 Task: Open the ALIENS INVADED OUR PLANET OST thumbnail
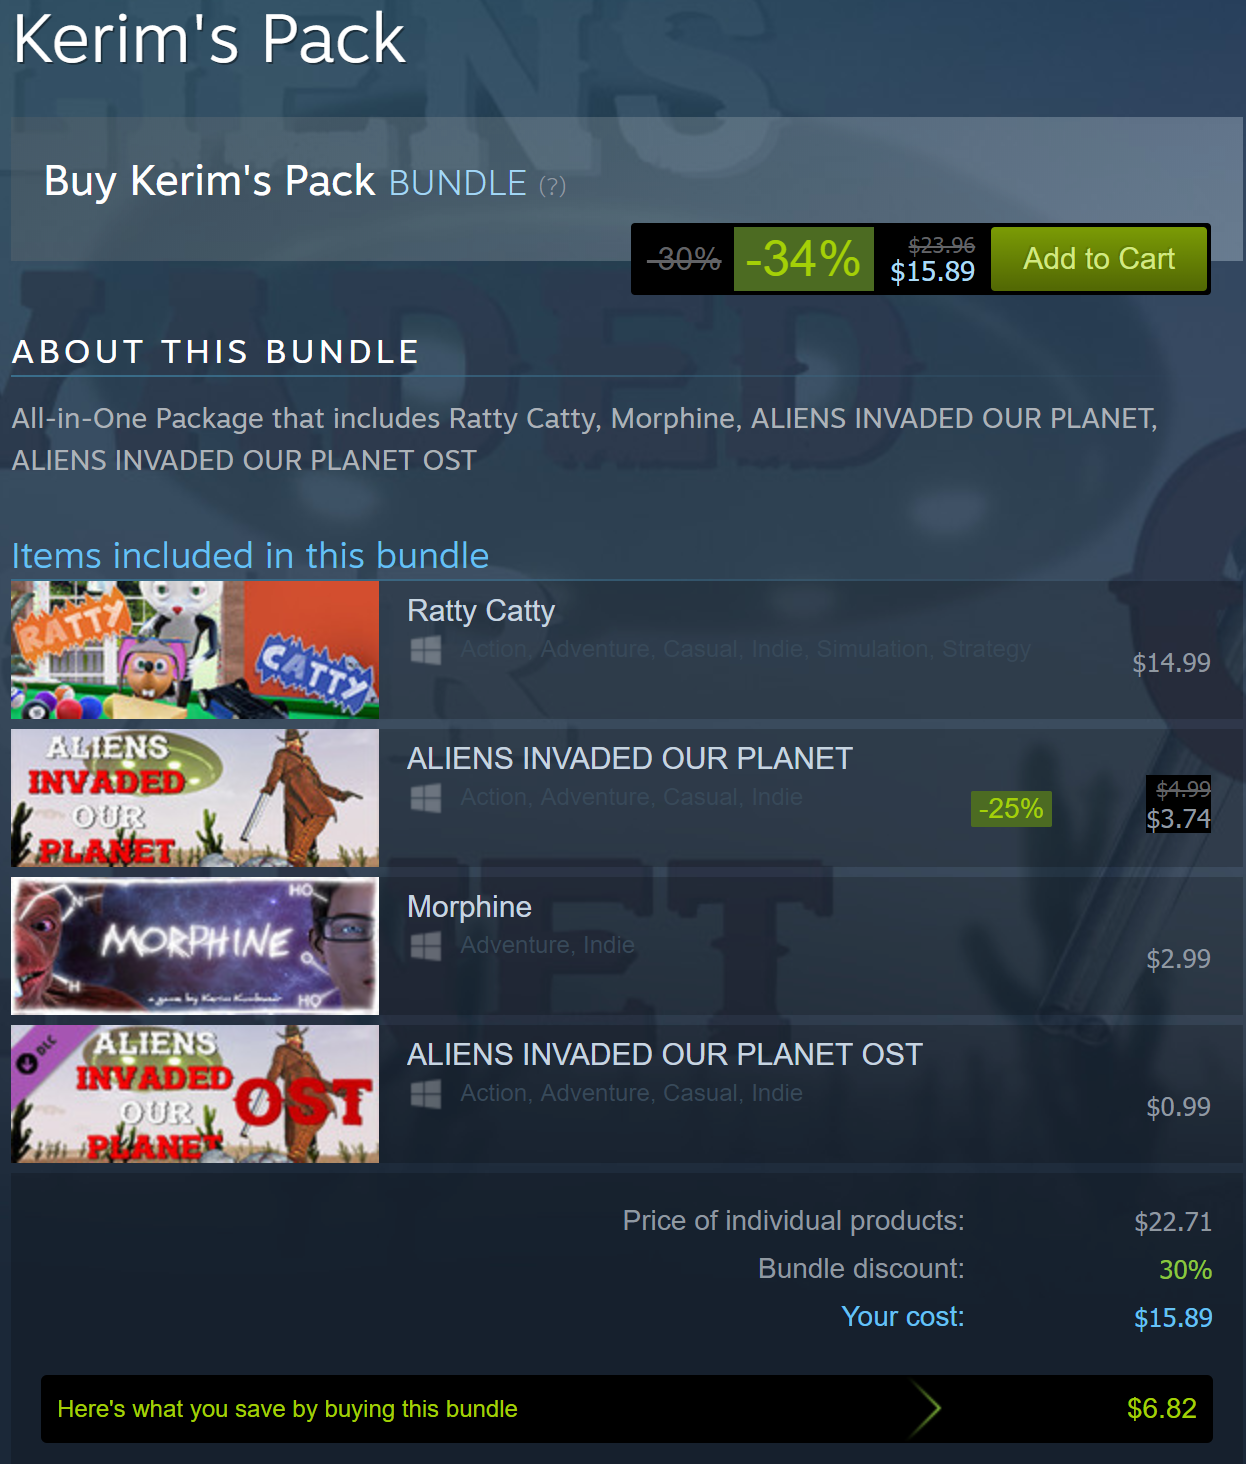point(195,1094)
